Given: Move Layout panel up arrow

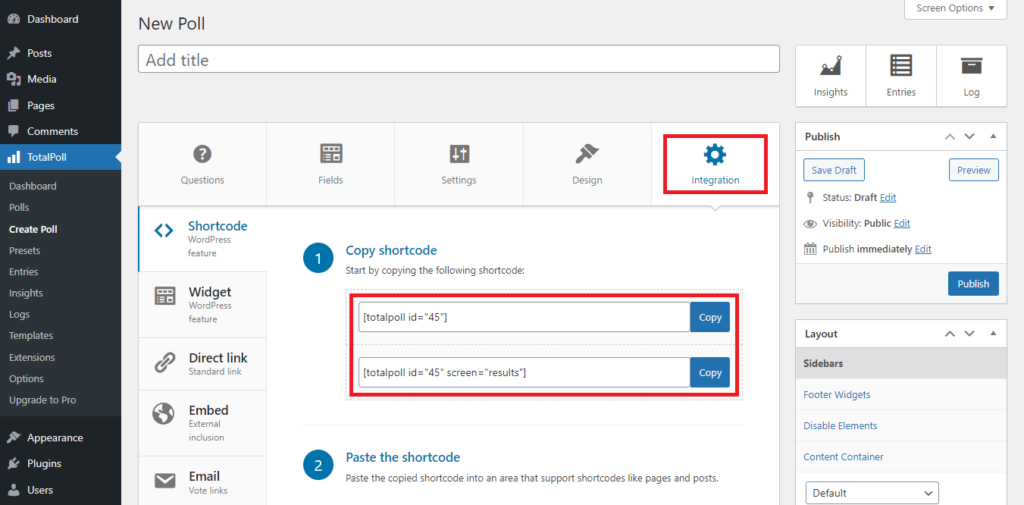Looking at the screenshot, I should click(x=950, y=333).
